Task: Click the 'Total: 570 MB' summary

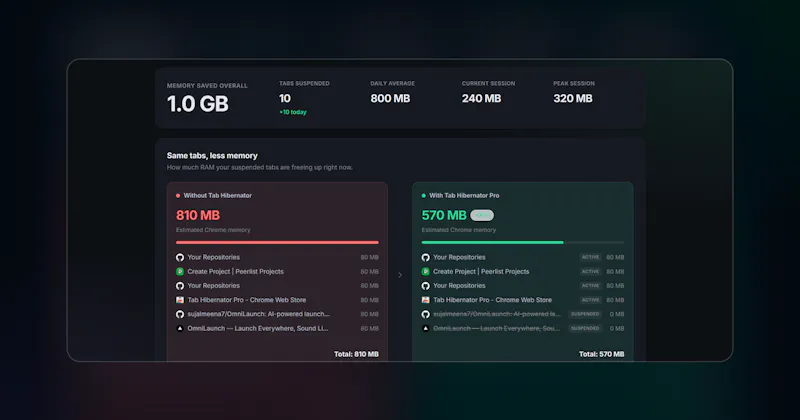Action: [x=602, y=354]
